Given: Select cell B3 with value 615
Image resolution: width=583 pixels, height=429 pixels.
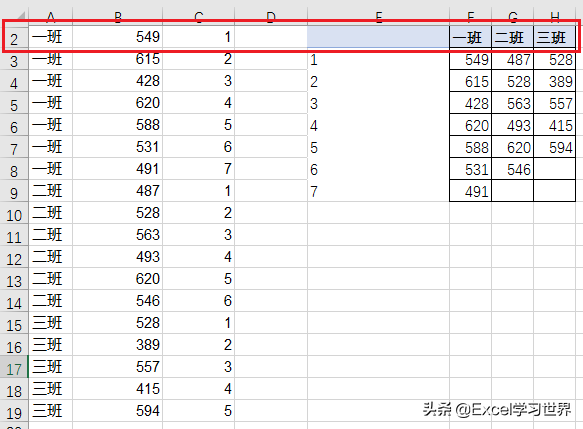Looking at the screenshot, I should 117,59.
